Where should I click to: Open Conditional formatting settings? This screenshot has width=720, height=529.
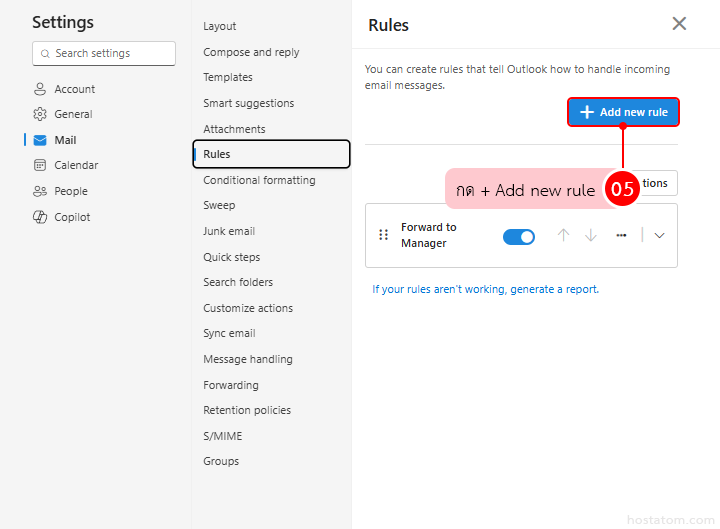[259, 180]
